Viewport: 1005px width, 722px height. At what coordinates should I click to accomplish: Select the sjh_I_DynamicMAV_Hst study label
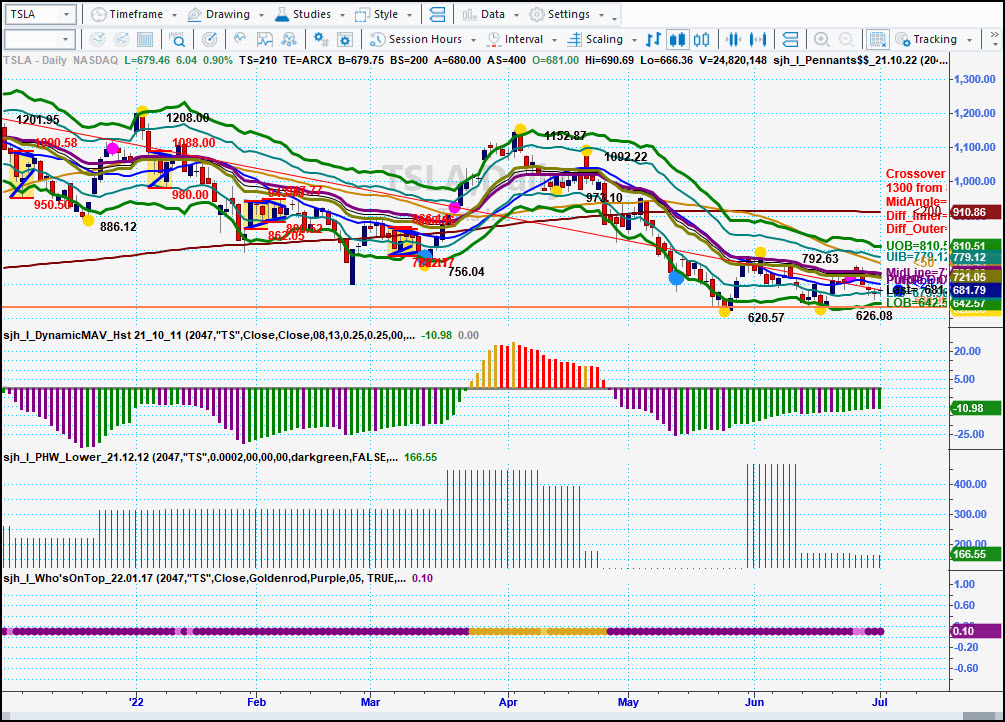pos(209,335)
